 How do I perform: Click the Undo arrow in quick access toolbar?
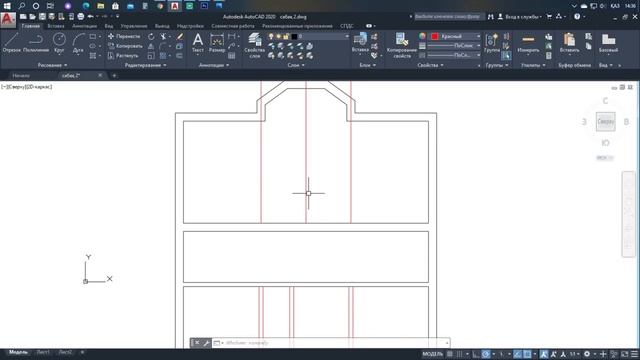(x=91, y=17)
